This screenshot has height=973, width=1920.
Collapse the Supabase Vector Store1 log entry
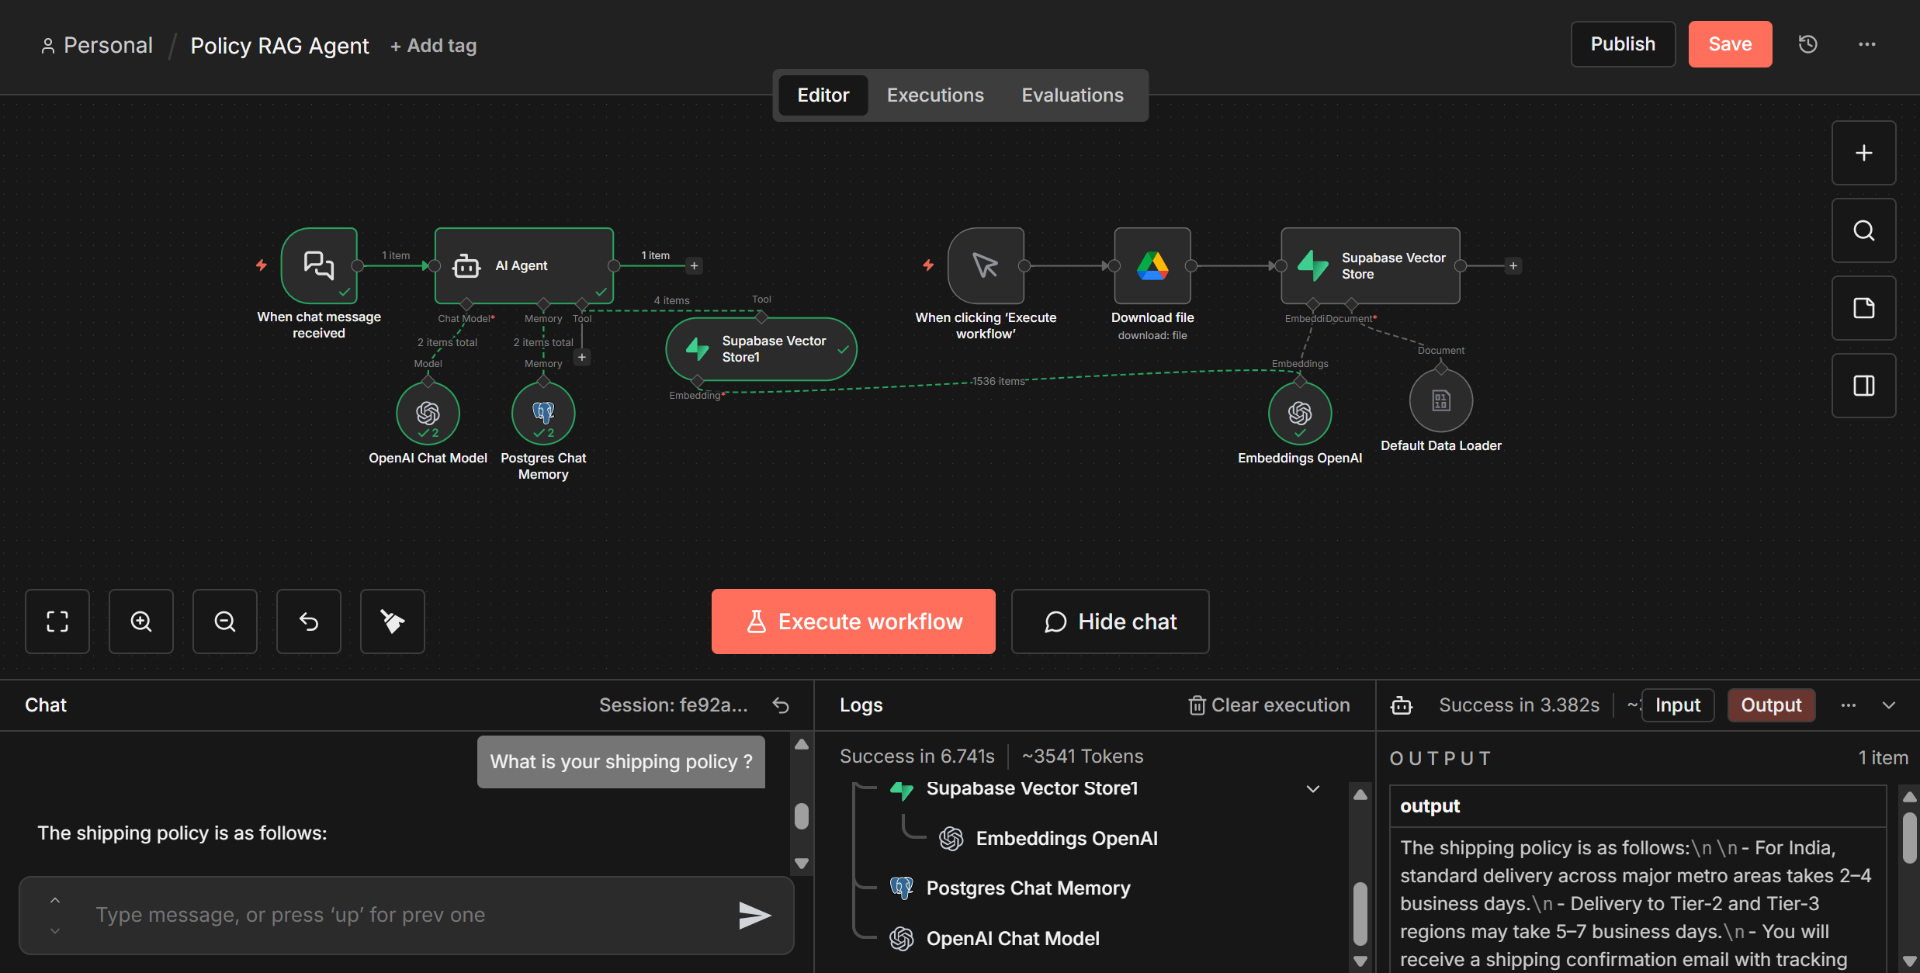[1313, 789]
